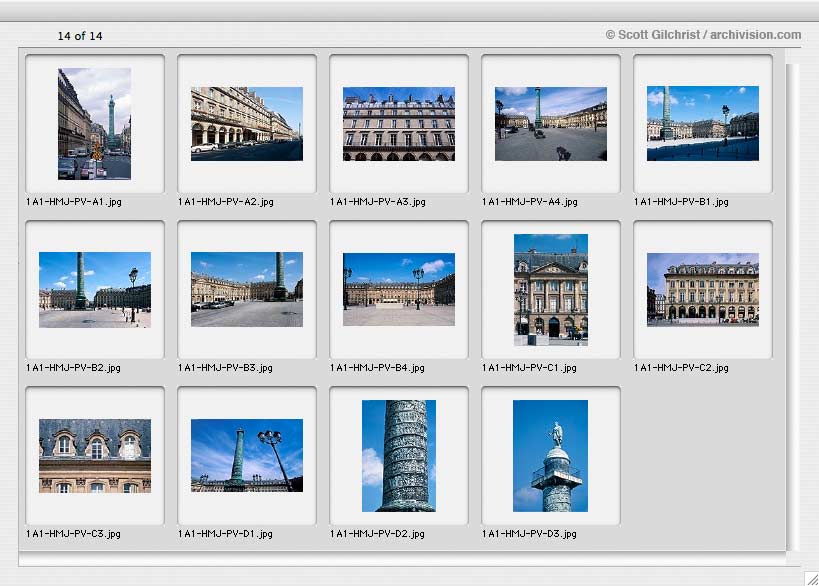Open thumbnail 1A1-HMJ-PV-B1.jpg
This screenshot has height=586, width=819.
tap(703, 123)
